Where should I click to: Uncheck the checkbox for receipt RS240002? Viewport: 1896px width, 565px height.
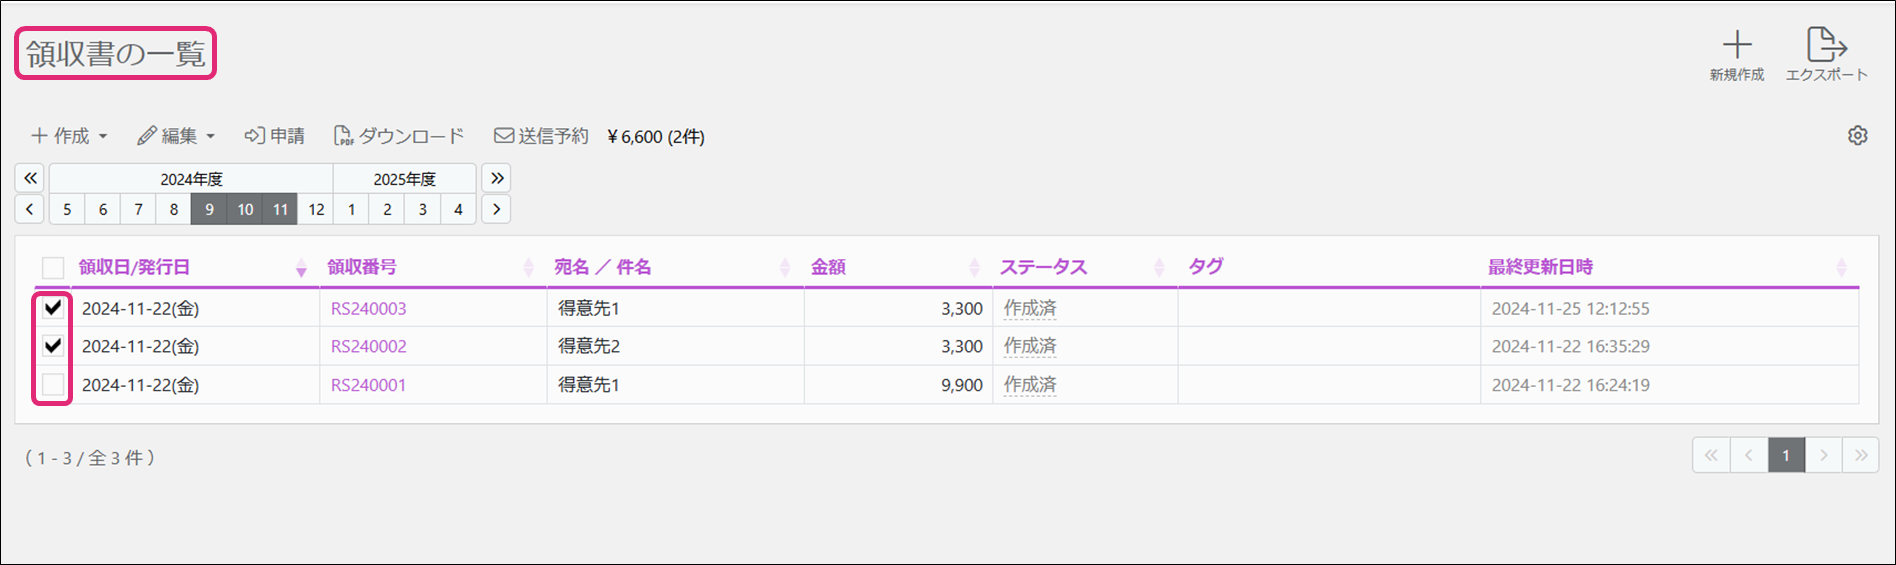click(x=53, y=346)
